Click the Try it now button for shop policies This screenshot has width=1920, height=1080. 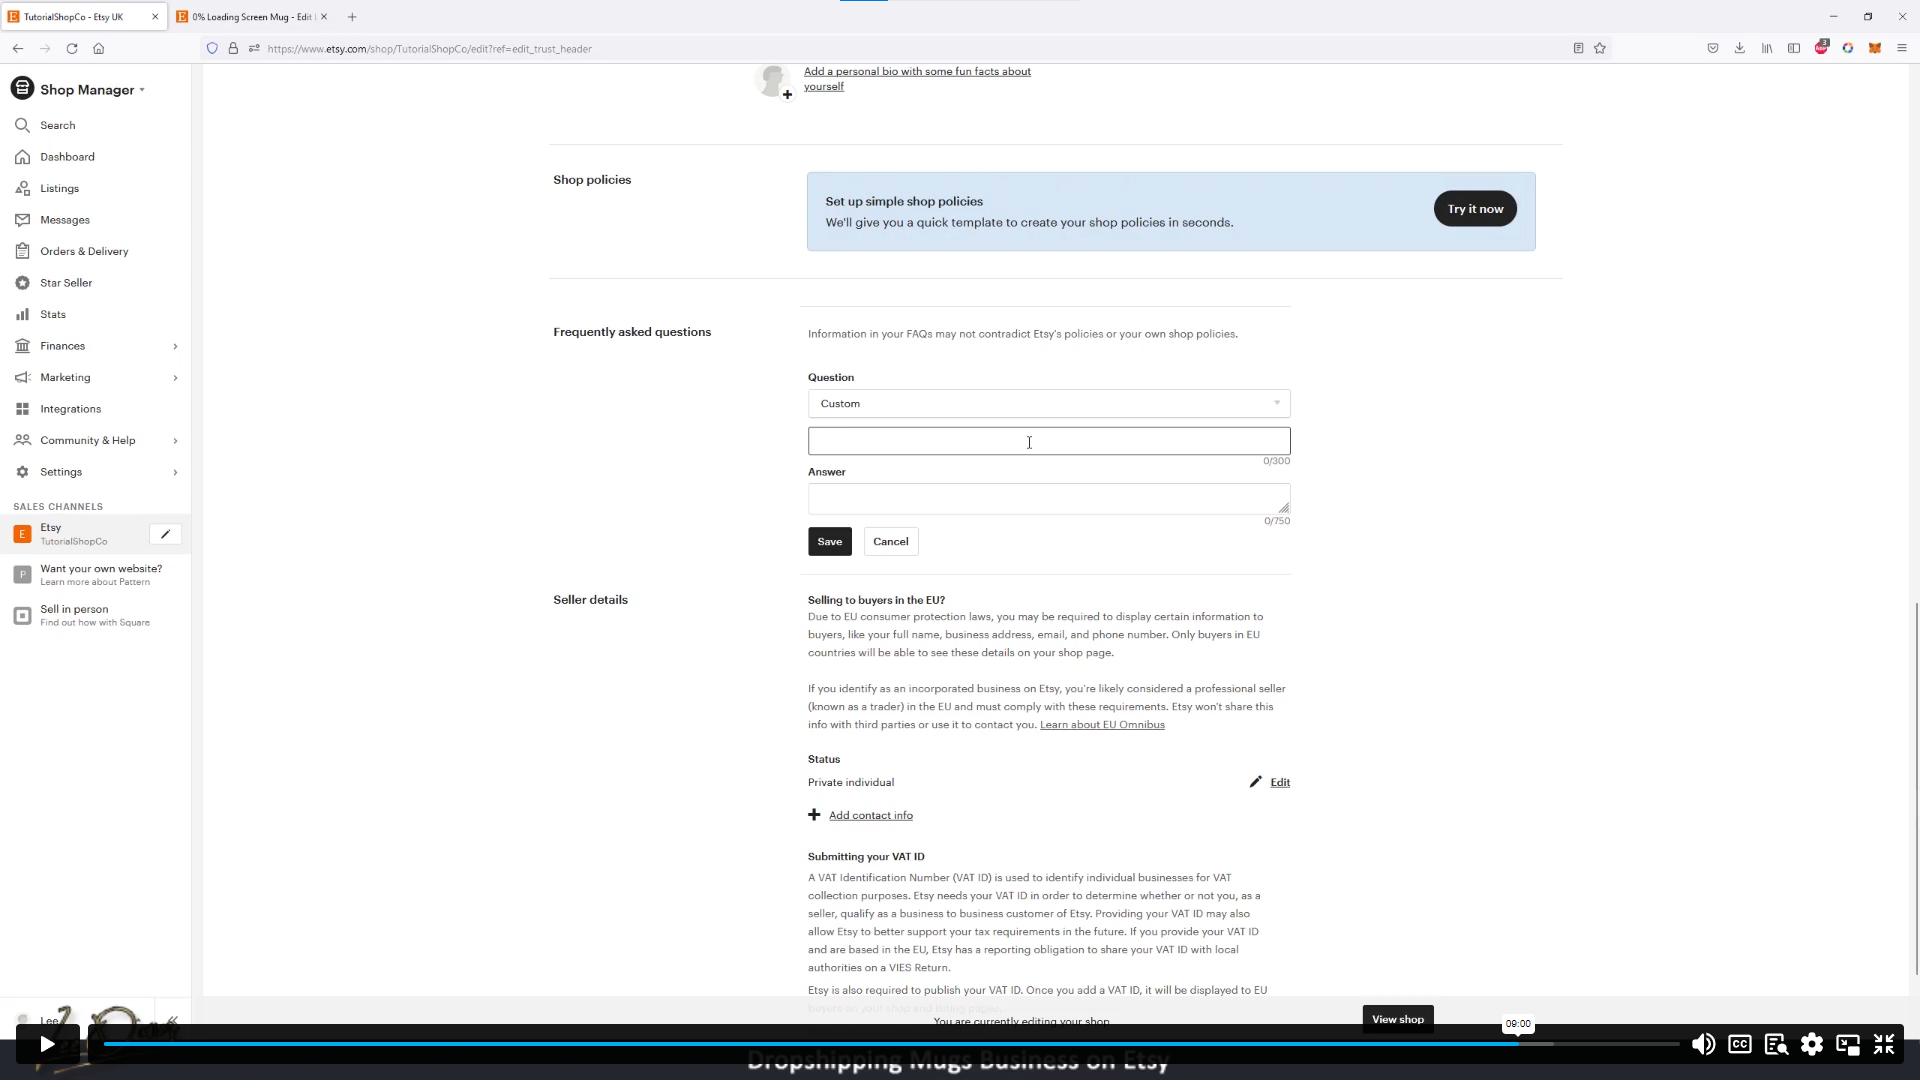[x=1474, y=208]
